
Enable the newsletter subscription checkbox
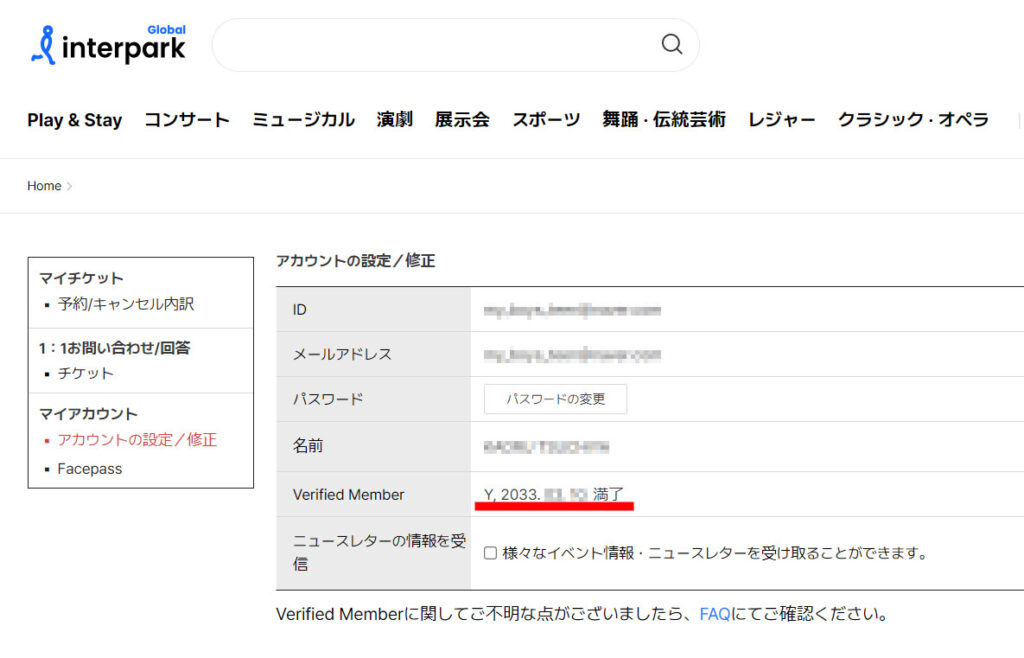click(x=490, y=553)
